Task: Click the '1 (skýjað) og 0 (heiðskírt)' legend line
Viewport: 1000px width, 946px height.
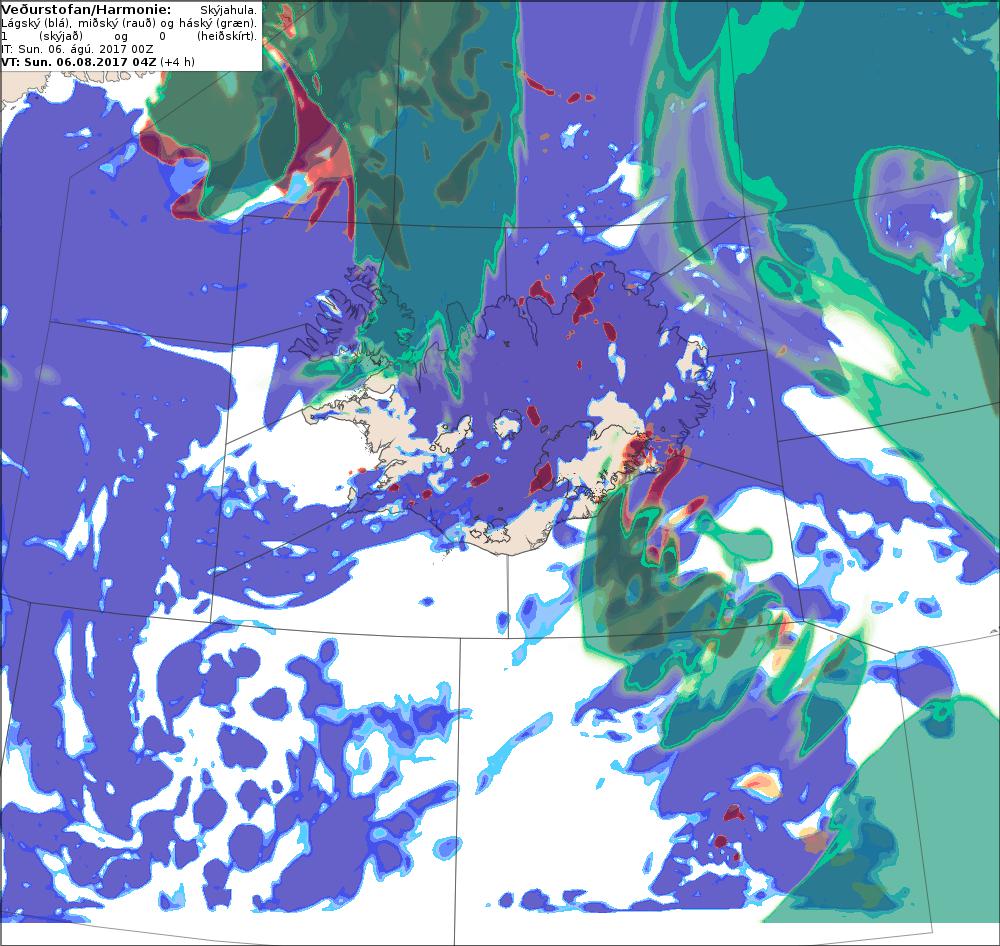Action: click(129, 36)
